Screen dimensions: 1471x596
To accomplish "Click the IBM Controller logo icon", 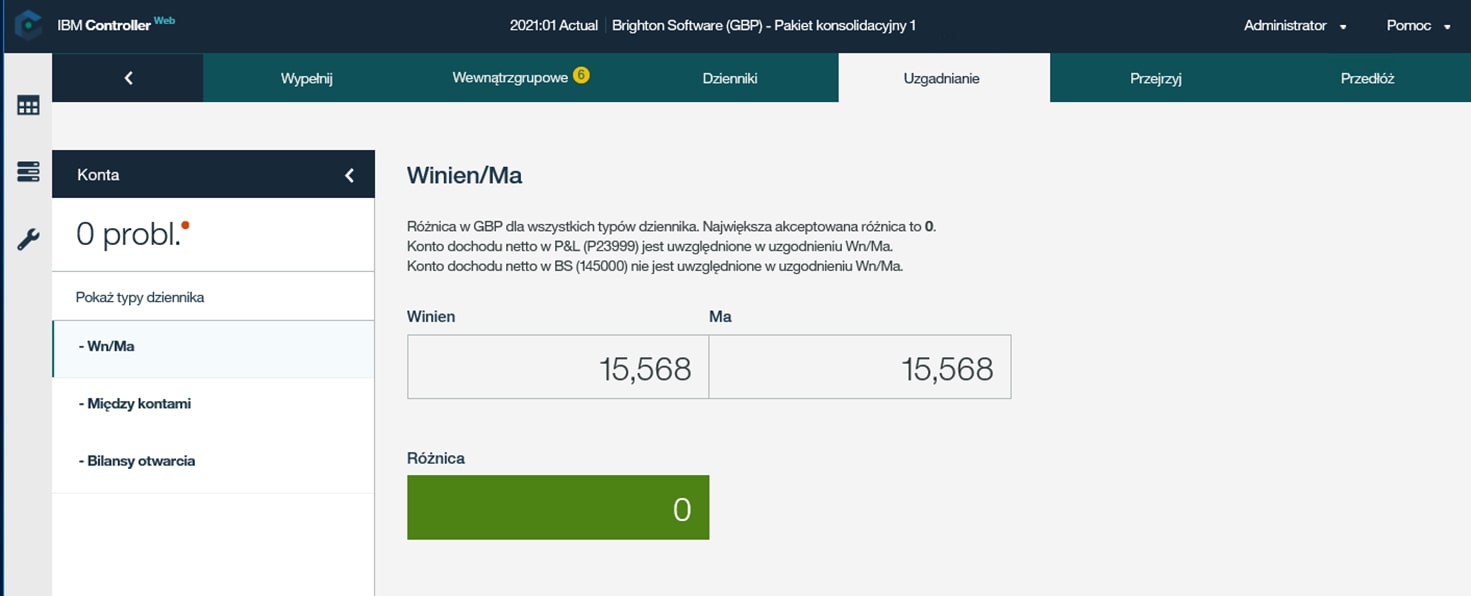I will coord(27,25).
